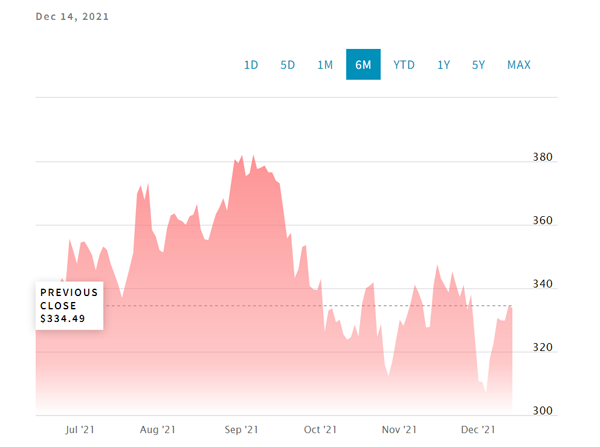The width and height of the screenshot is (600, 447).
Task: Click the Previous Close $334.49 label
Action: [69, 305]
